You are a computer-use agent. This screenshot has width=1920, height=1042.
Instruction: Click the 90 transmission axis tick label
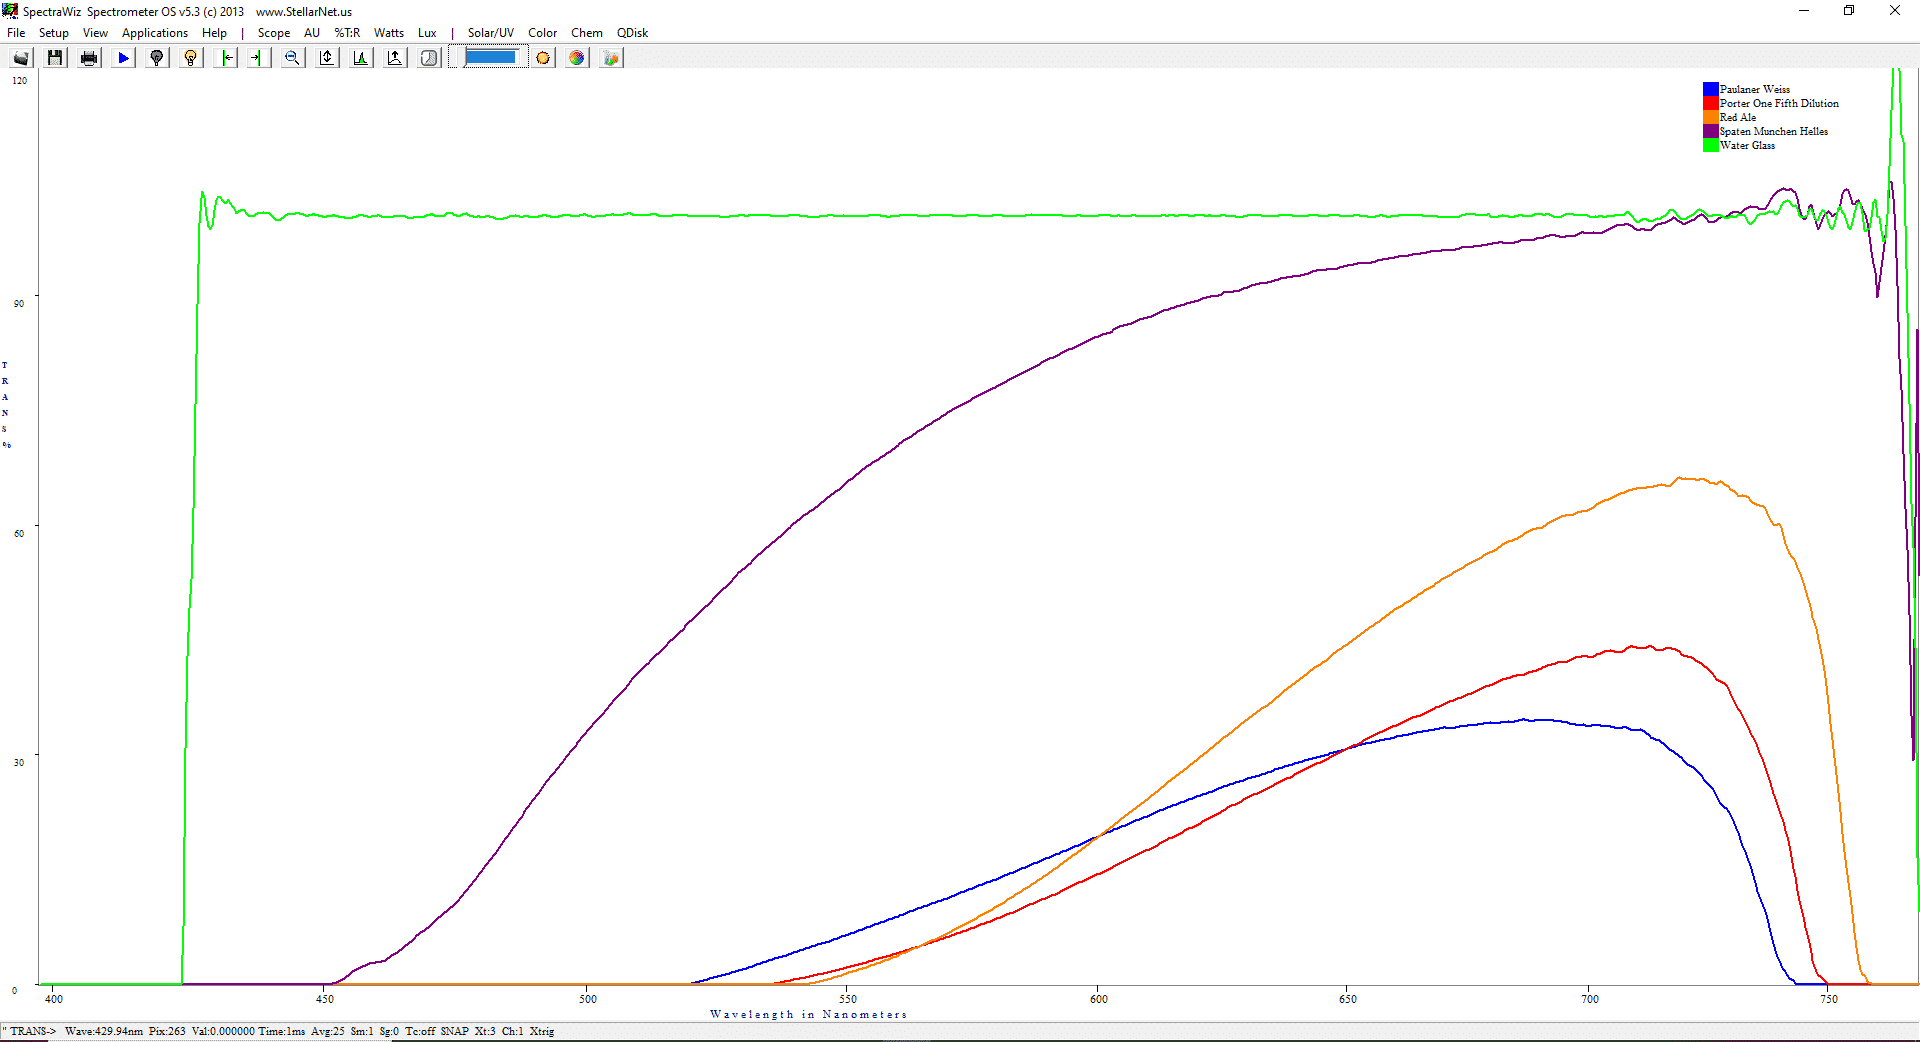point(19,304)
